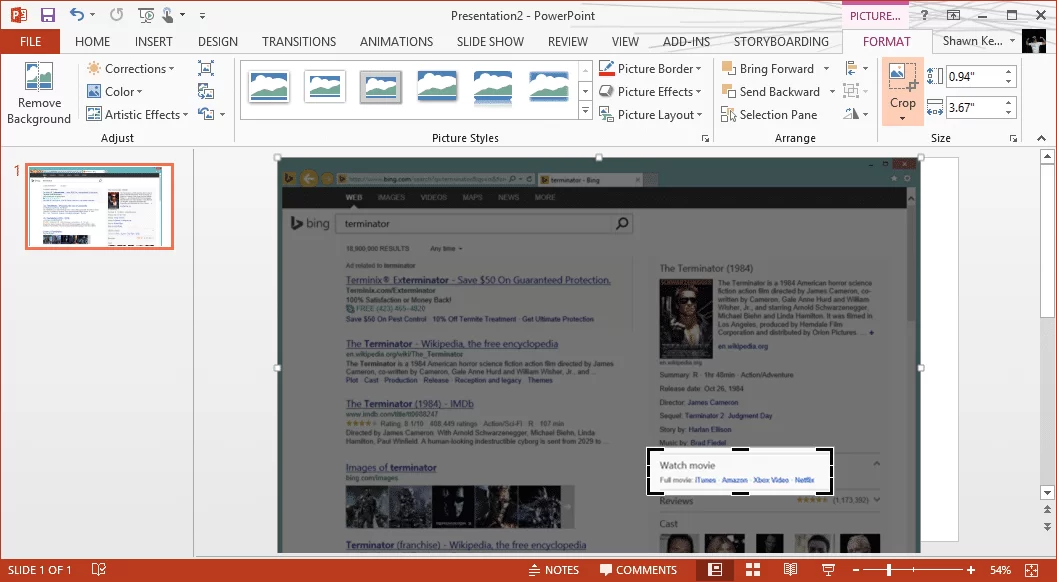Screen dimensions: 1057x582
Task: Open the Help question mark icon
Action: (924, 15)
